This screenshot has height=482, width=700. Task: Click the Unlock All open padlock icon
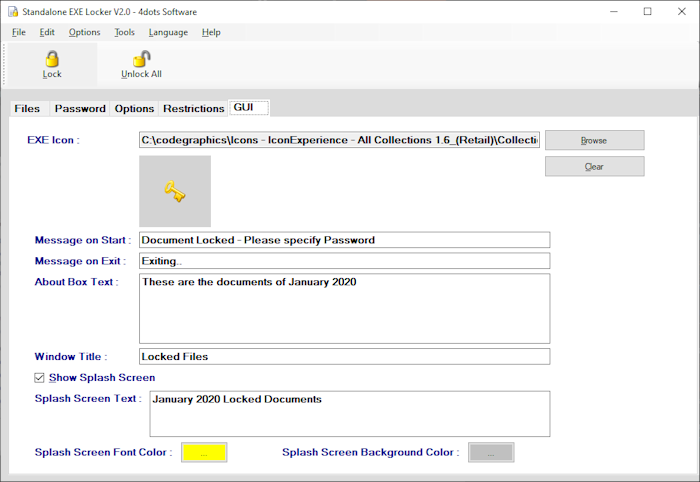coord(142,59)
